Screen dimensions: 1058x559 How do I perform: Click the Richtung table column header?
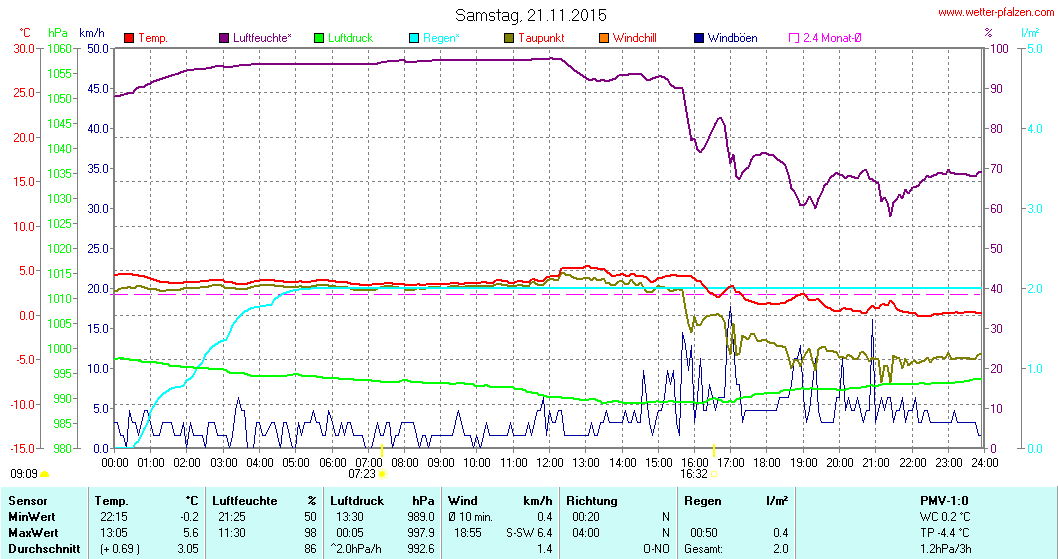pyautogui.click(x=592, y=501)
